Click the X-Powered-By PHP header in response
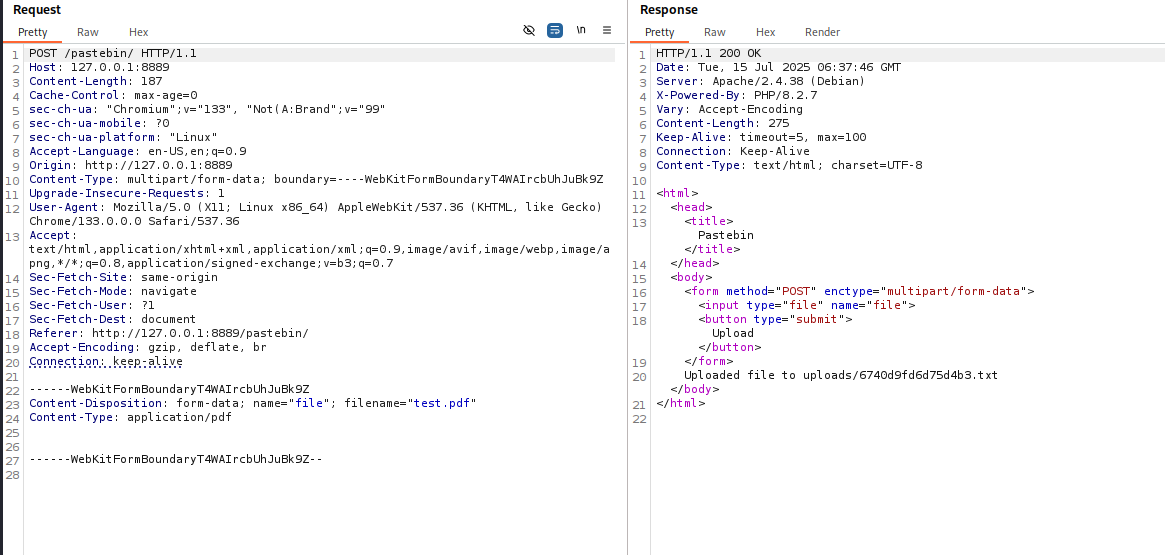This screenshot has width=1165, height=555. 736,95
